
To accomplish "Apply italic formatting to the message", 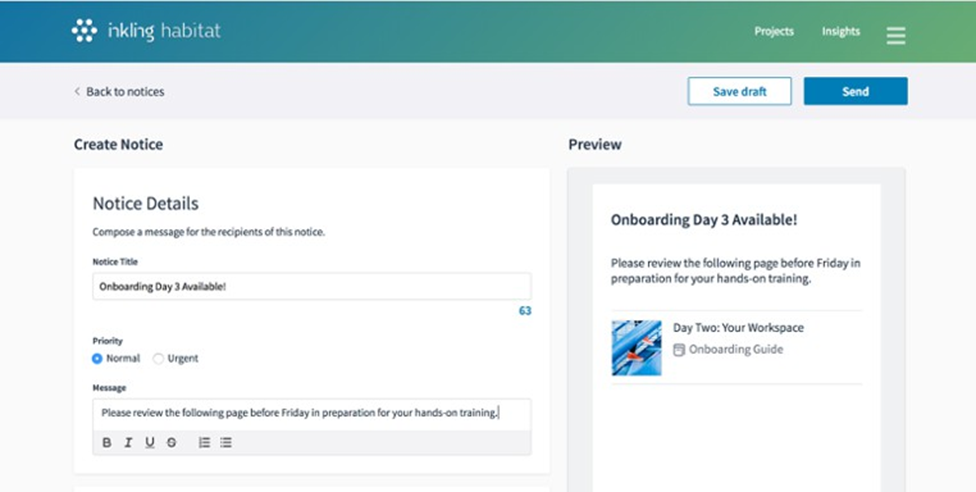I will (128, 443).
